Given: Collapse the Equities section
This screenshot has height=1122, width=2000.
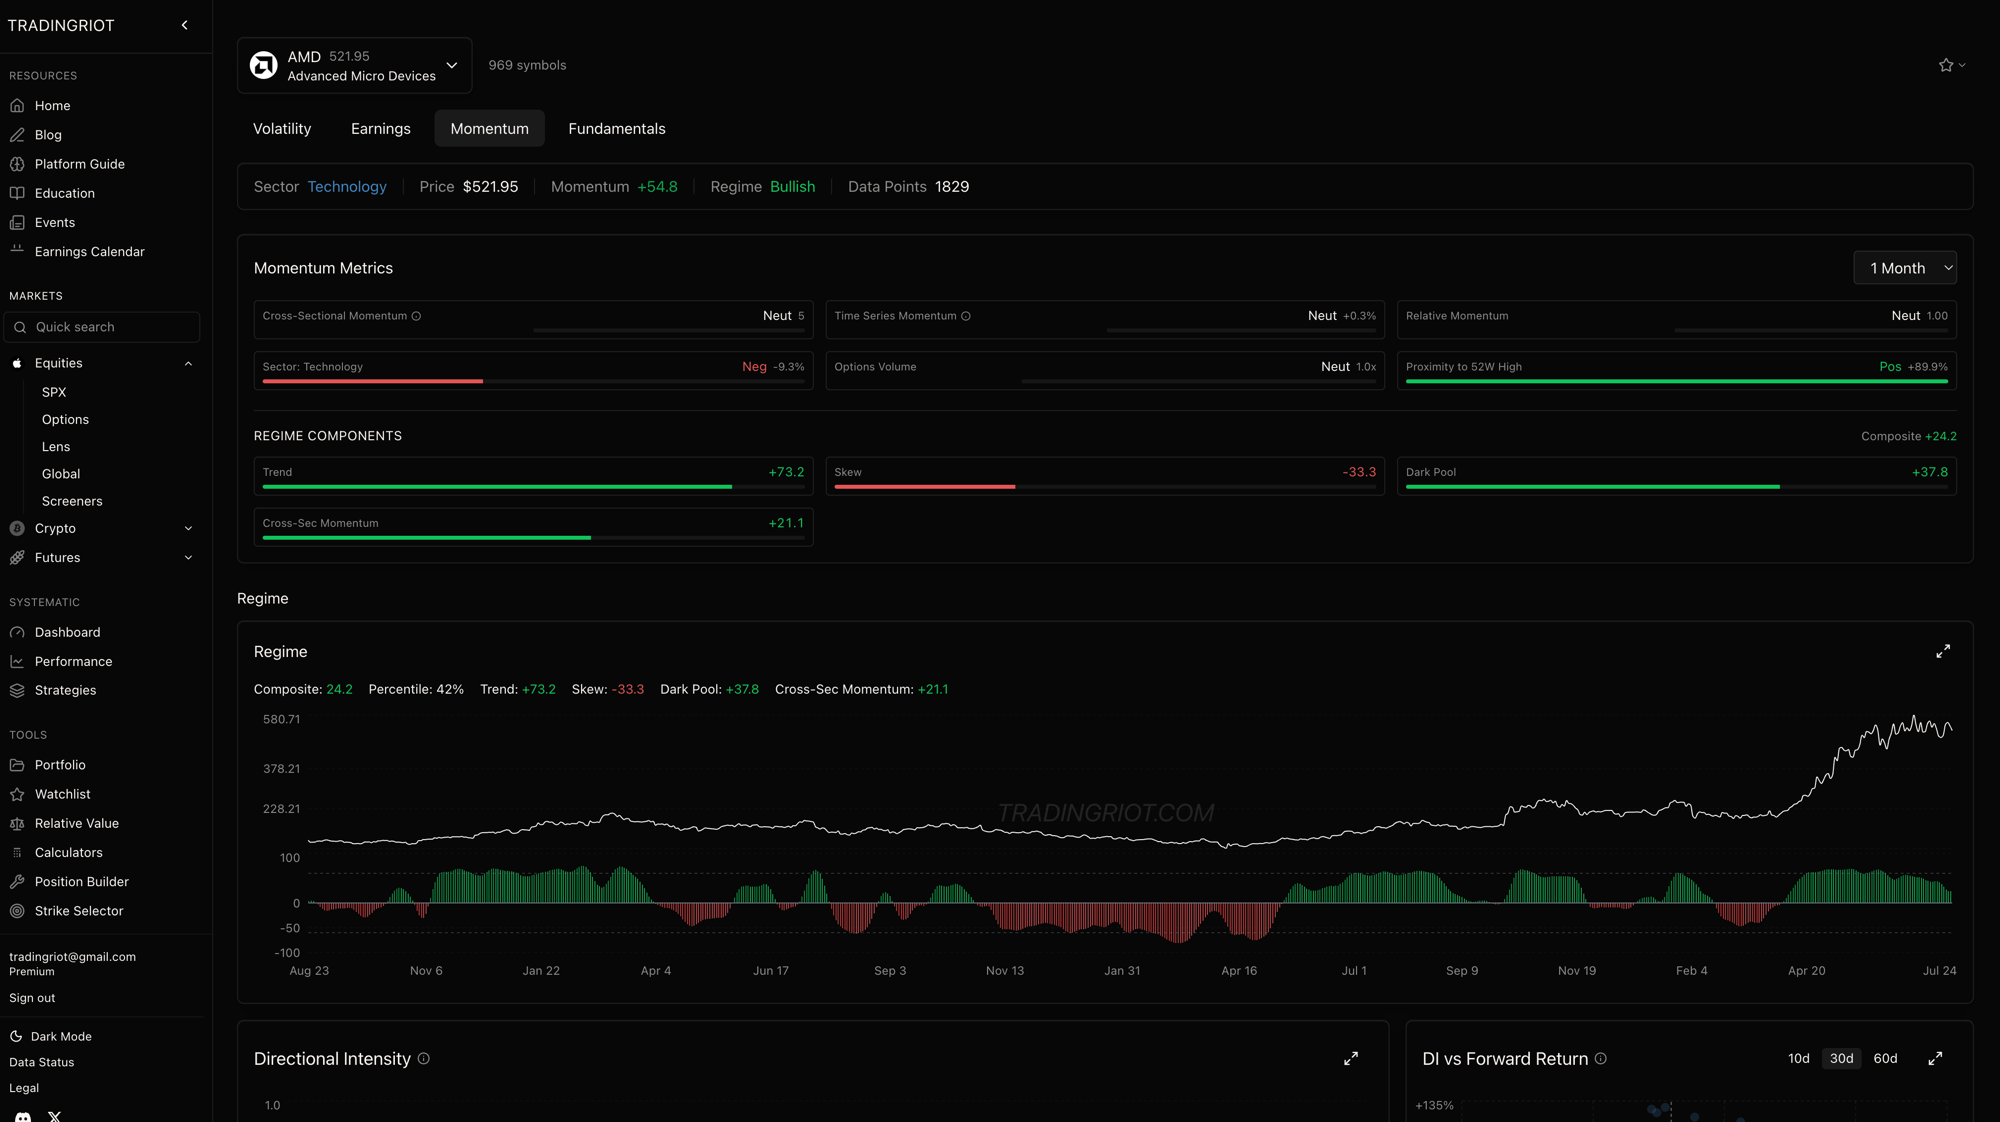Looking at the screenshot, I should [x=188, y=364].
